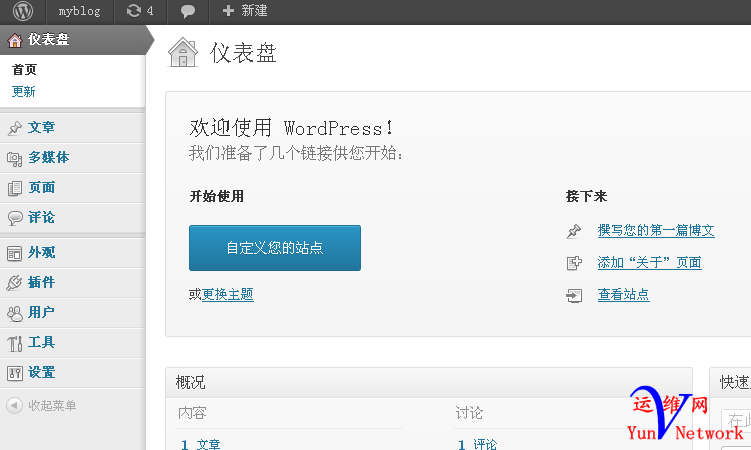Open the myblog site menu
Viewport: 751px width, 450px height.
[80, 11]
